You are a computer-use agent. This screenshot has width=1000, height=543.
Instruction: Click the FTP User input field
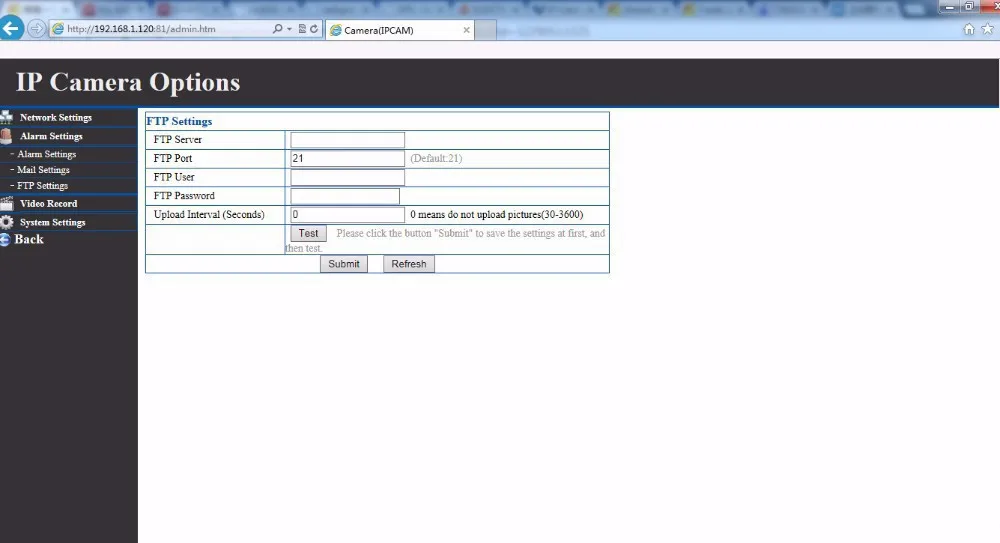348,177
